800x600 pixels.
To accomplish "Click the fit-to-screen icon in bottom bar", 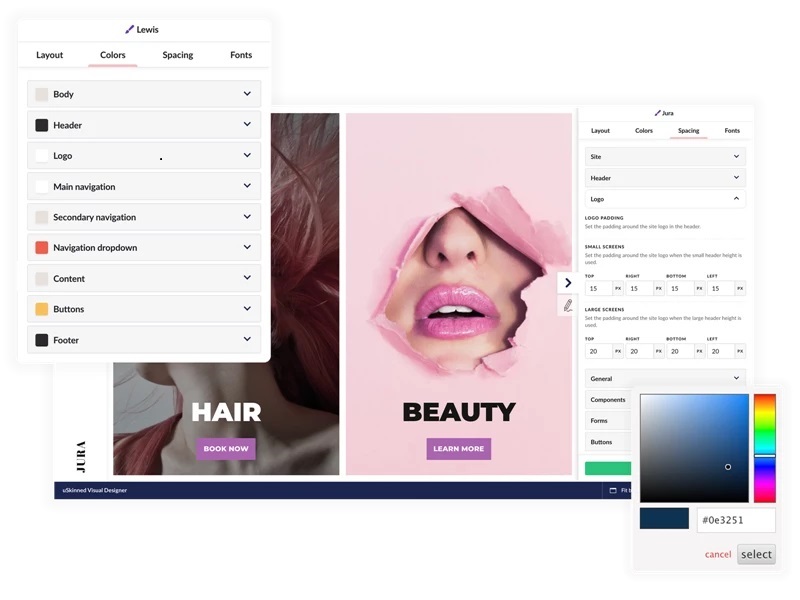I will (x=613, y=491).
